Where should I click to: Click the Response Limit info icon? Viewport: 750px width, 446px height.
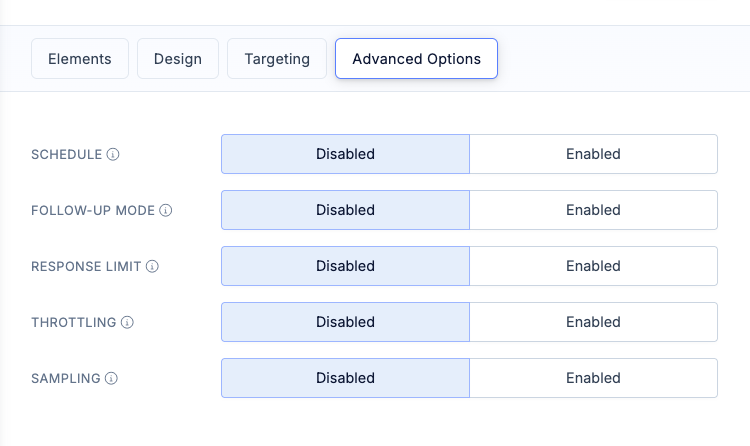152,267
